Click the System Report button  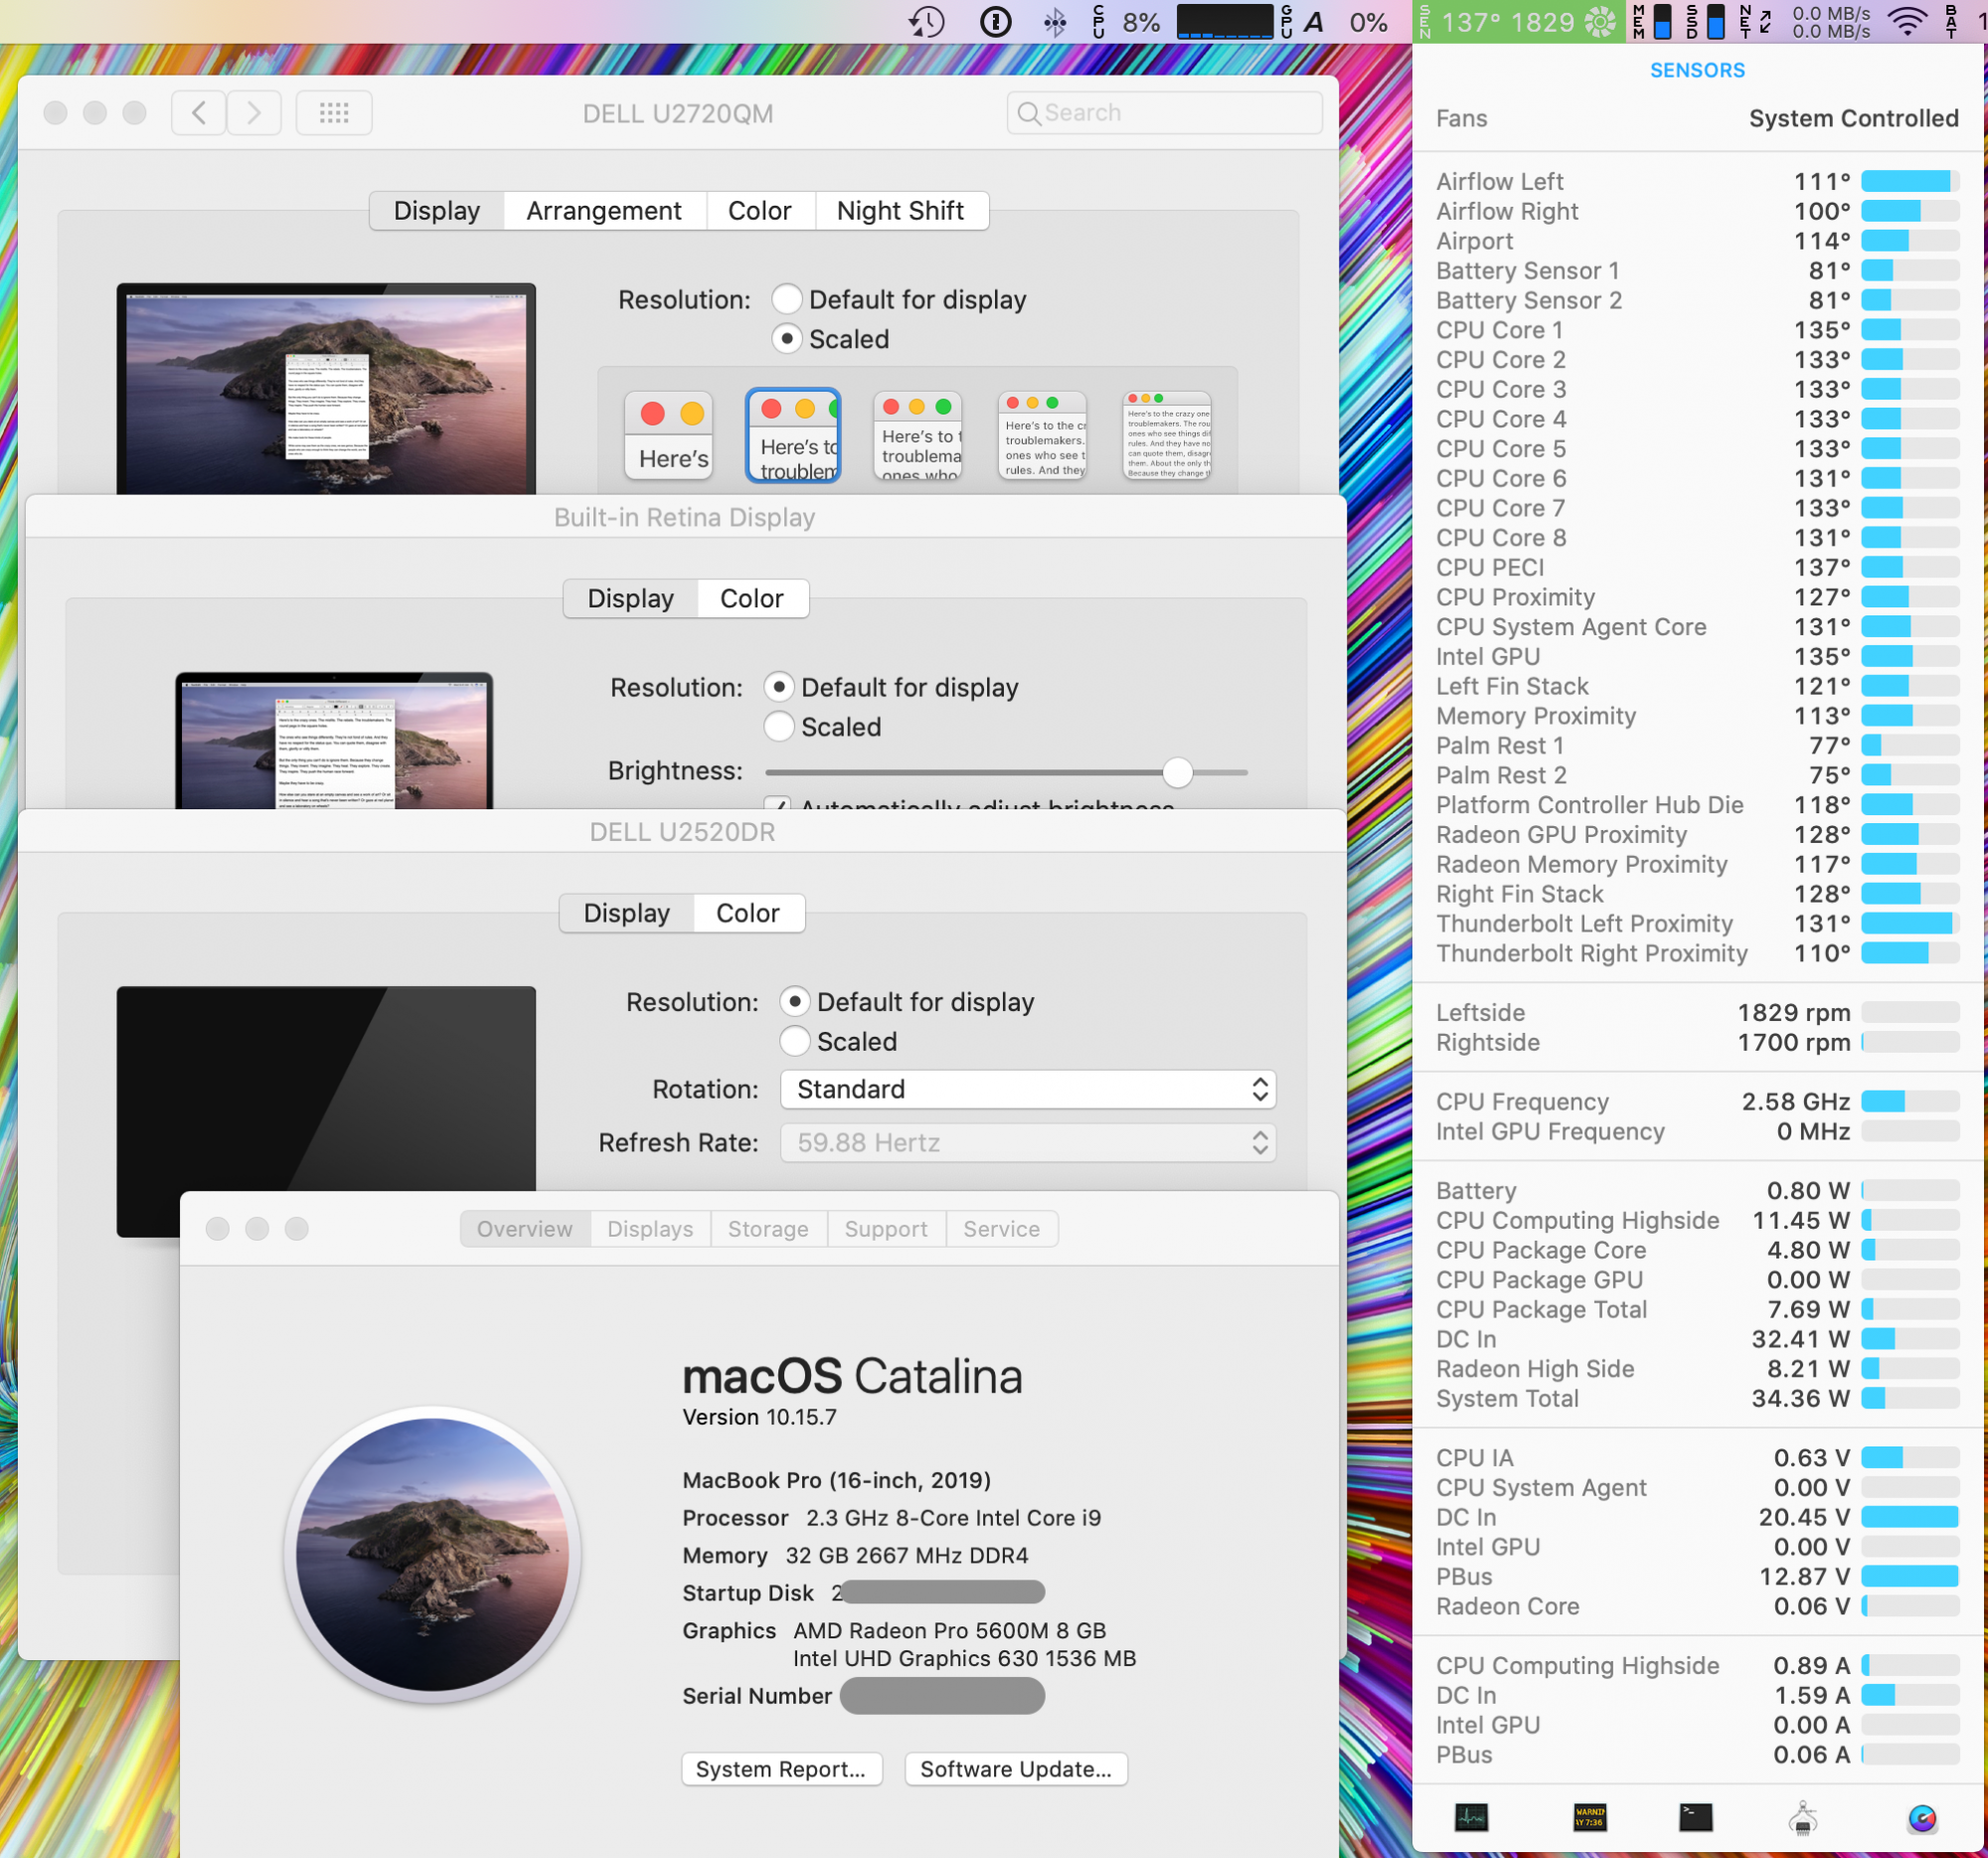click(781, 1768)
